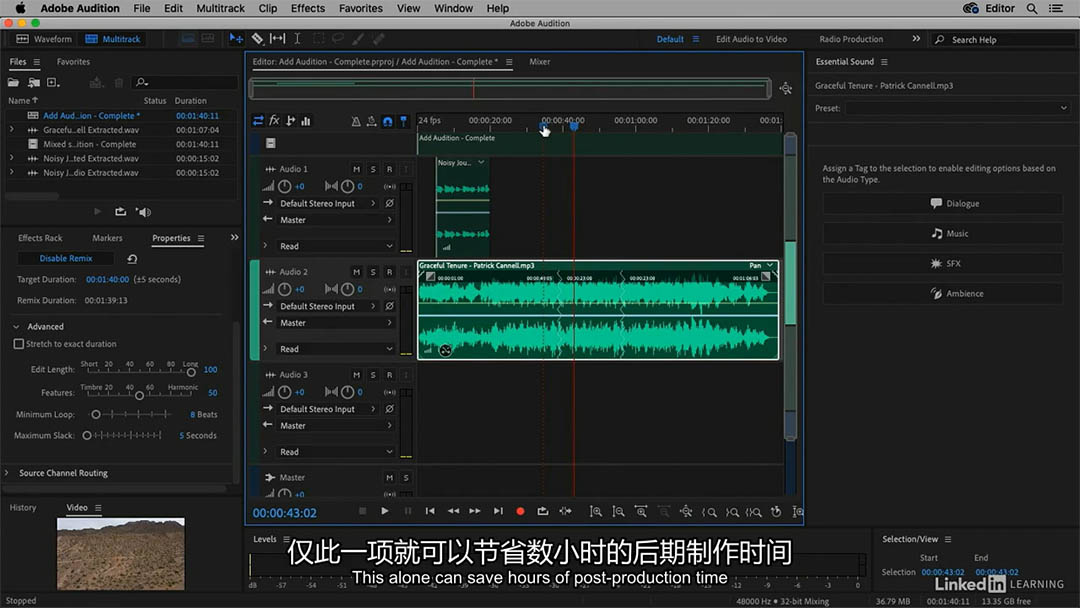
Task: Click the Reset Remix arrow icon
Action: [x=132, y=259]
